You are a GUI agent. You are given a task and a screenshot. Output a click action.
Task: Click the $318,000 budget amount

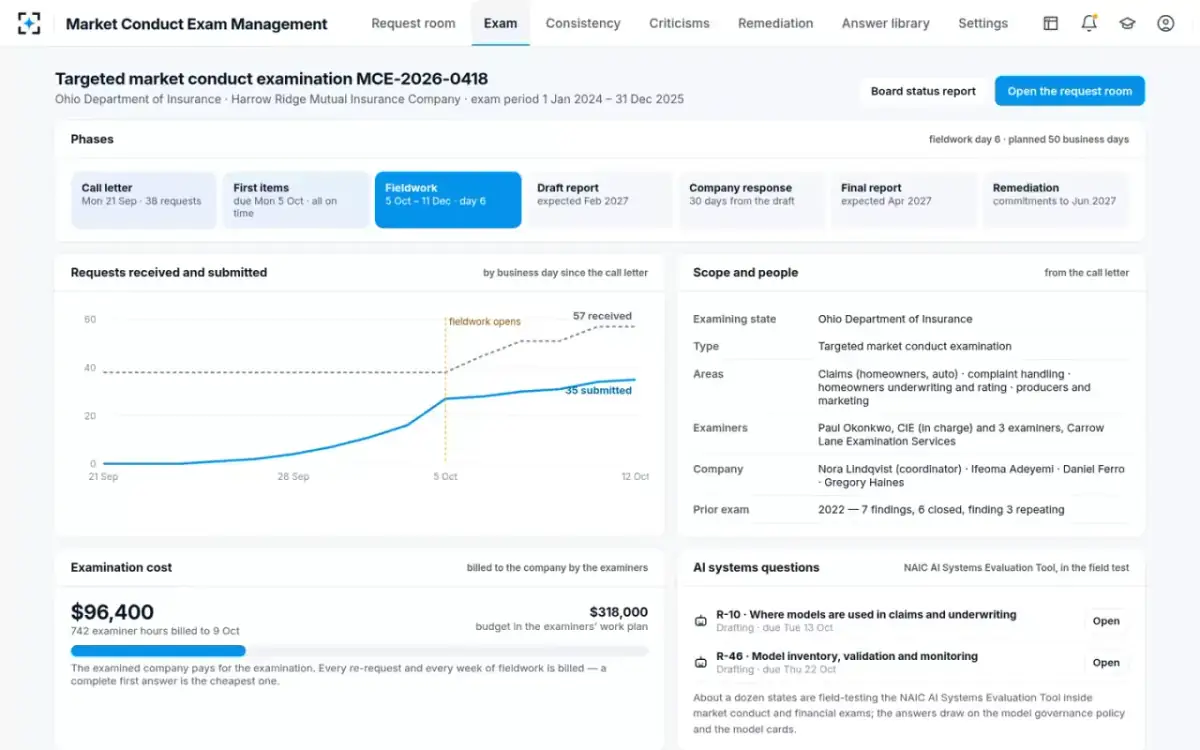click(619, 612)
